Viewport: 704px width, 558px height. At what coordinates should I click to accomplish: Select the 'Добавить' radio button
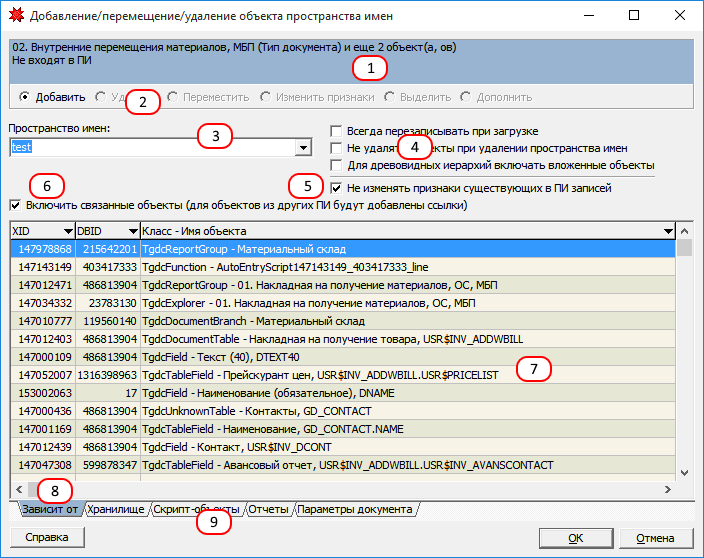24,97
